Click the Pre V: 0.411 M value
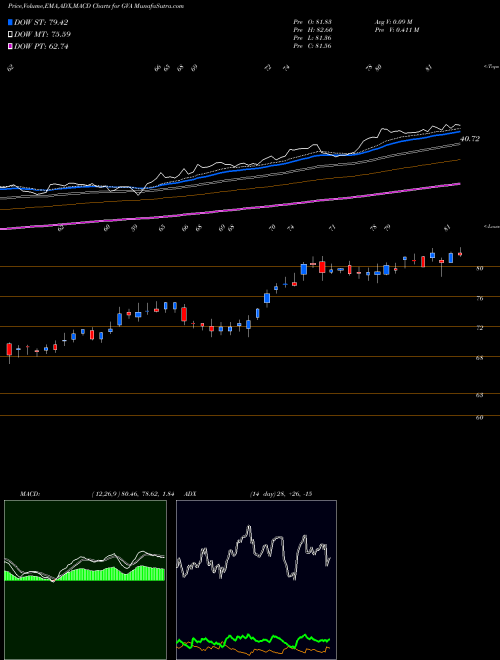500x660 pixels. (396, 30)
